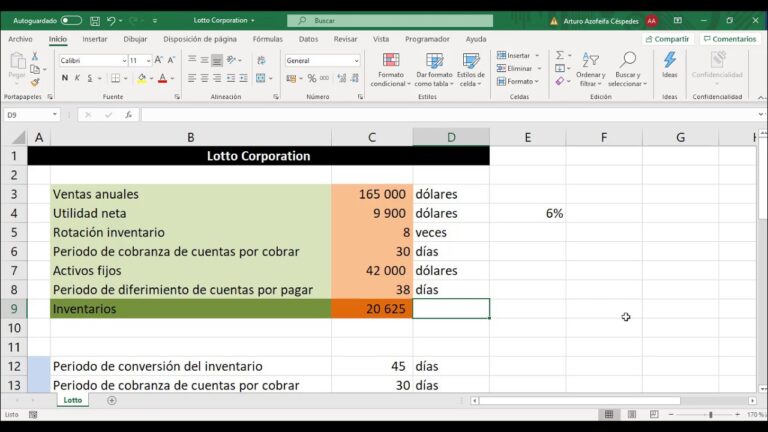Screen dimensions: 768x432
Task: Decrease font size with small A icon
Action: click(x=171, y=60)
